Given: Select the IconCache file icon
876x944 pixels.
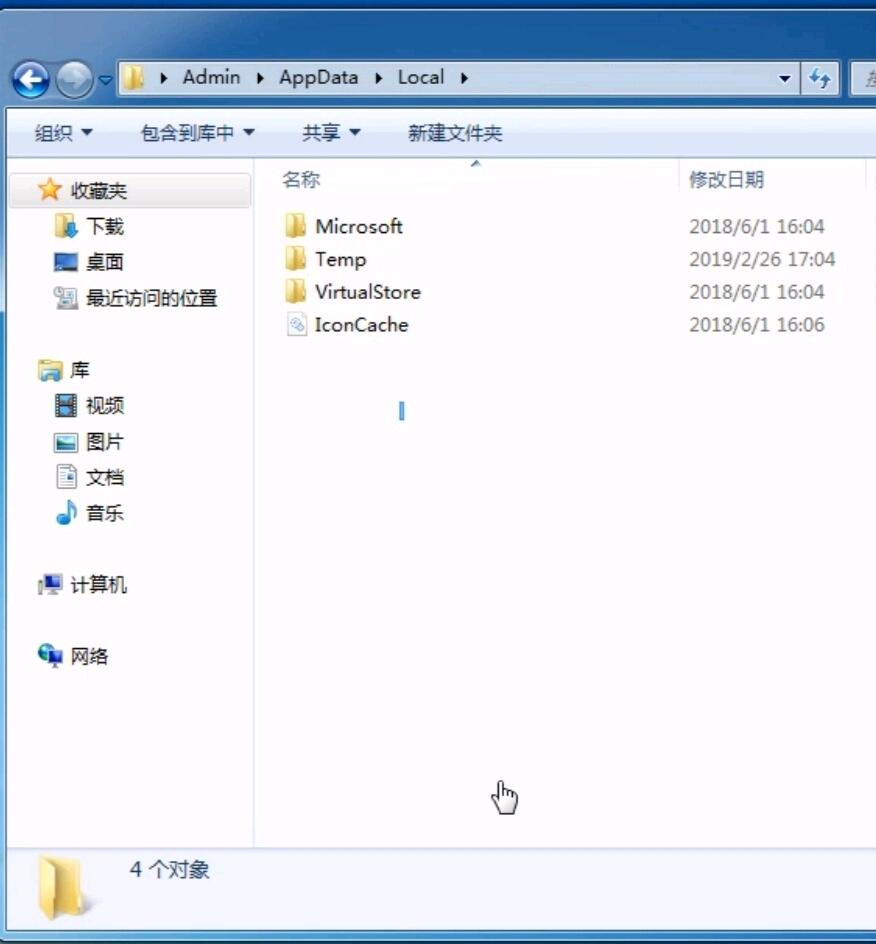Looking at the screenshot, I should click(296, 324).
